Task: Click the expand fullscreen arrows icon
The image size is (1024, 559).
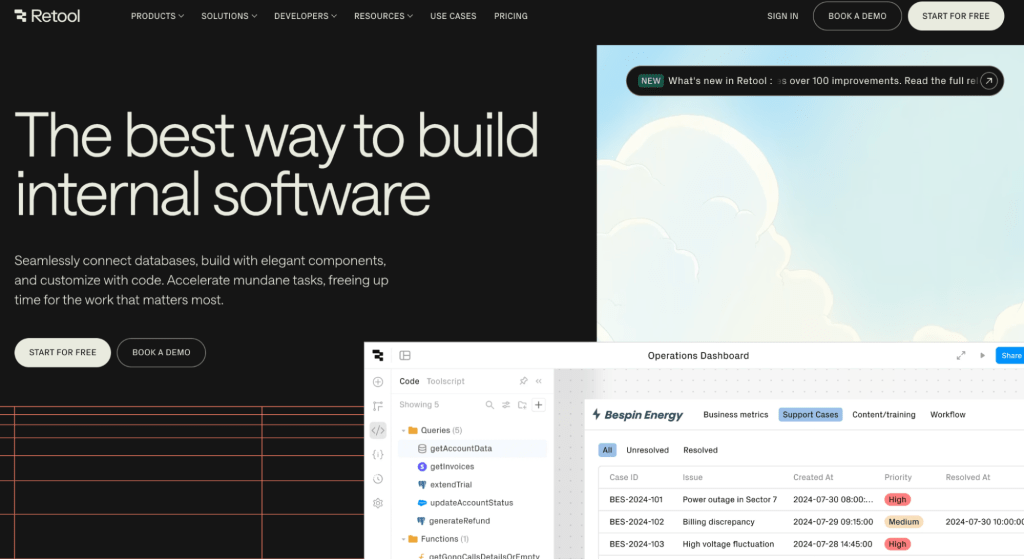Action: pyautogui.click(x=961, y=355)
